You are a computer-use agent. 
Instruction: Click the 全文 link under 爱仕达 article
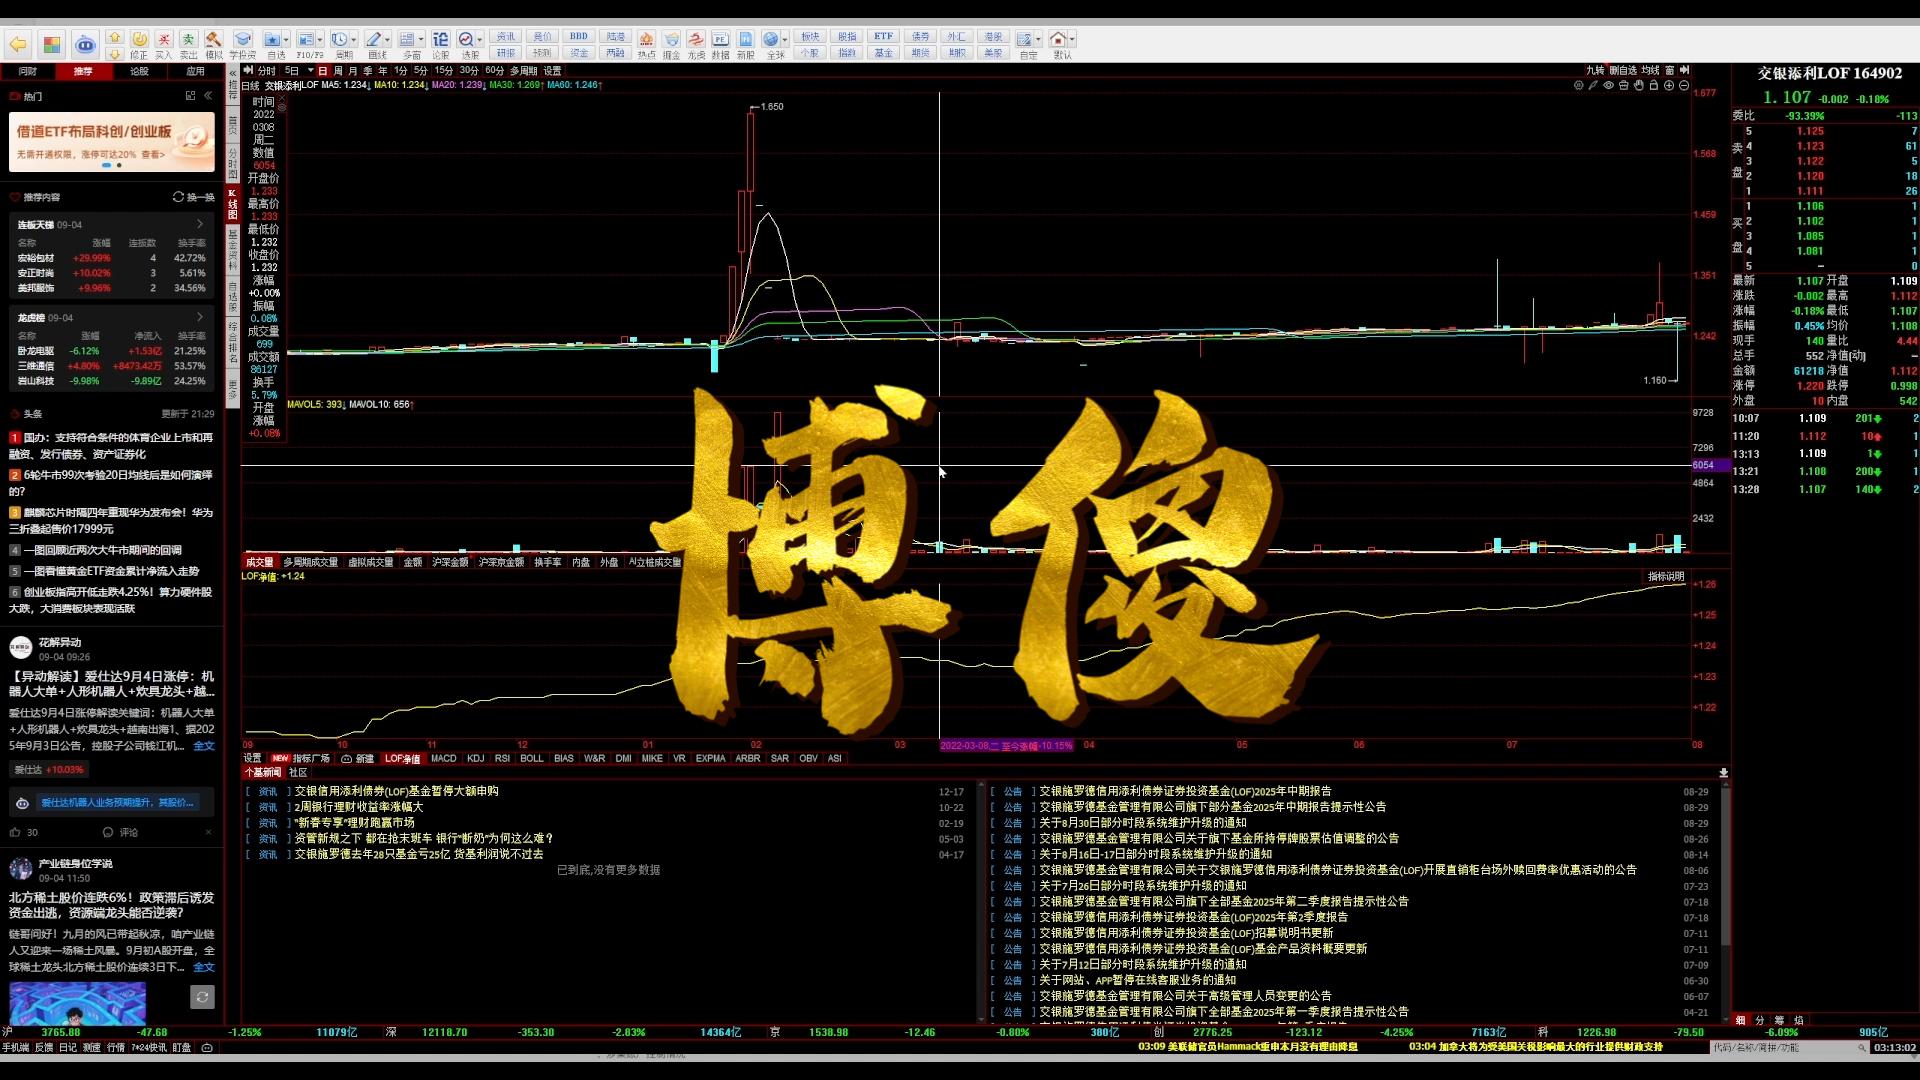point(204,746)
